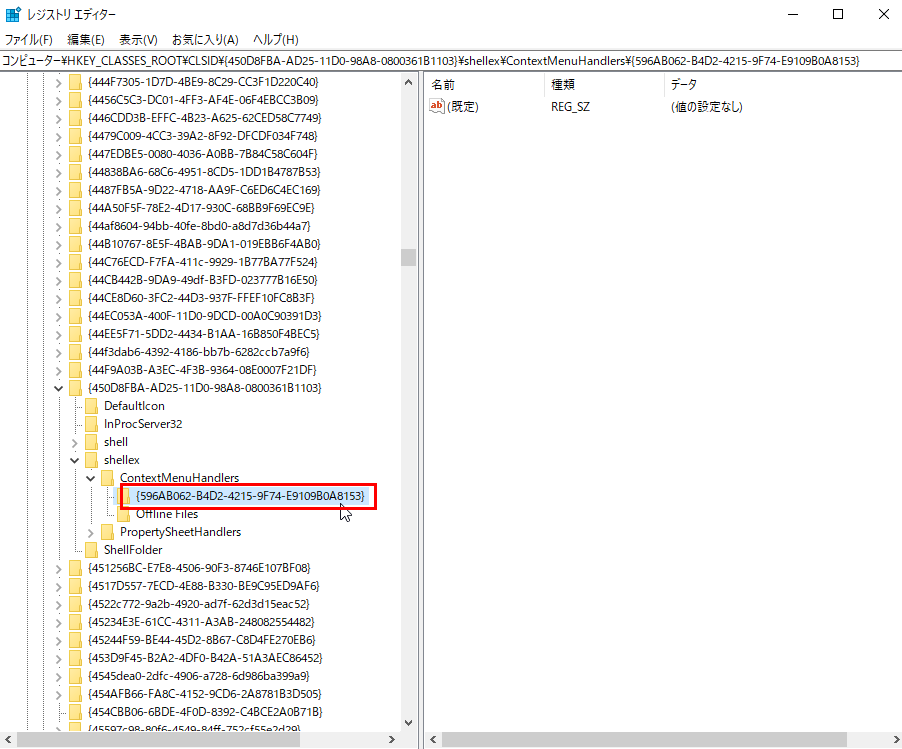The image size is (902, 749).
Task: Click the folder icon of {4487FB5A-9D22-4718-AA9F-C6ED6C4EC169}
Action: 75,190
